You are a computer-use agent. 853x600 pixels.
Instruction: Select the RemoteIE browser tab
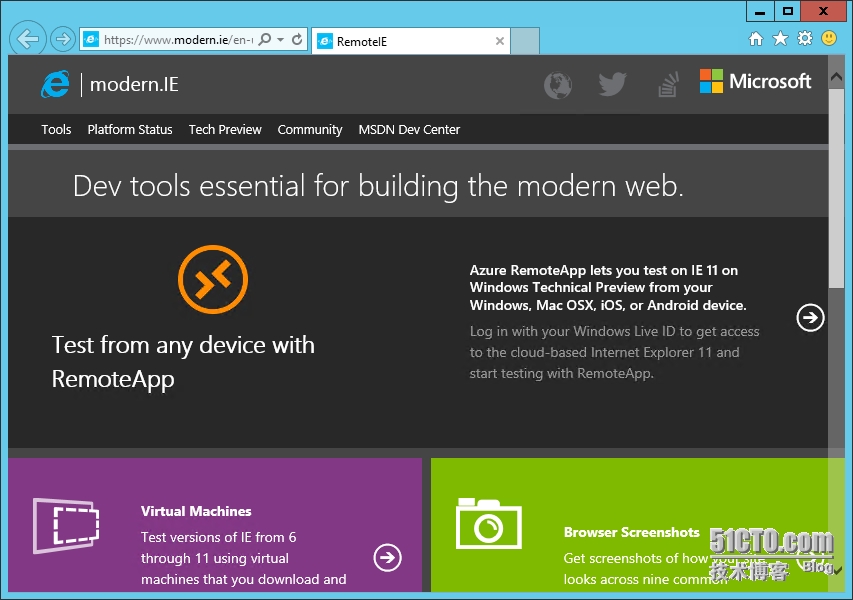411,41
